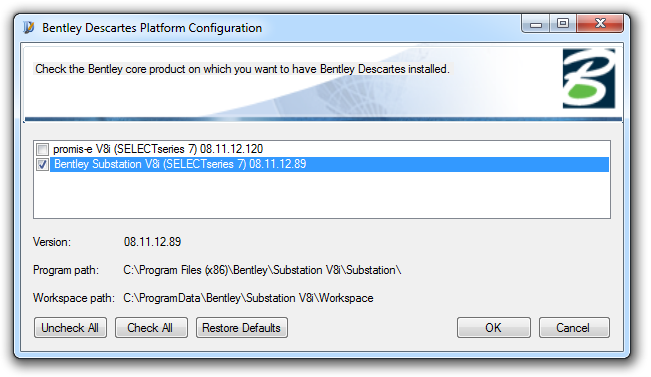Select the highlighted Bentley Substation V8i row
The width and height of the screenshot is (651, 377).
click(330, 164)
